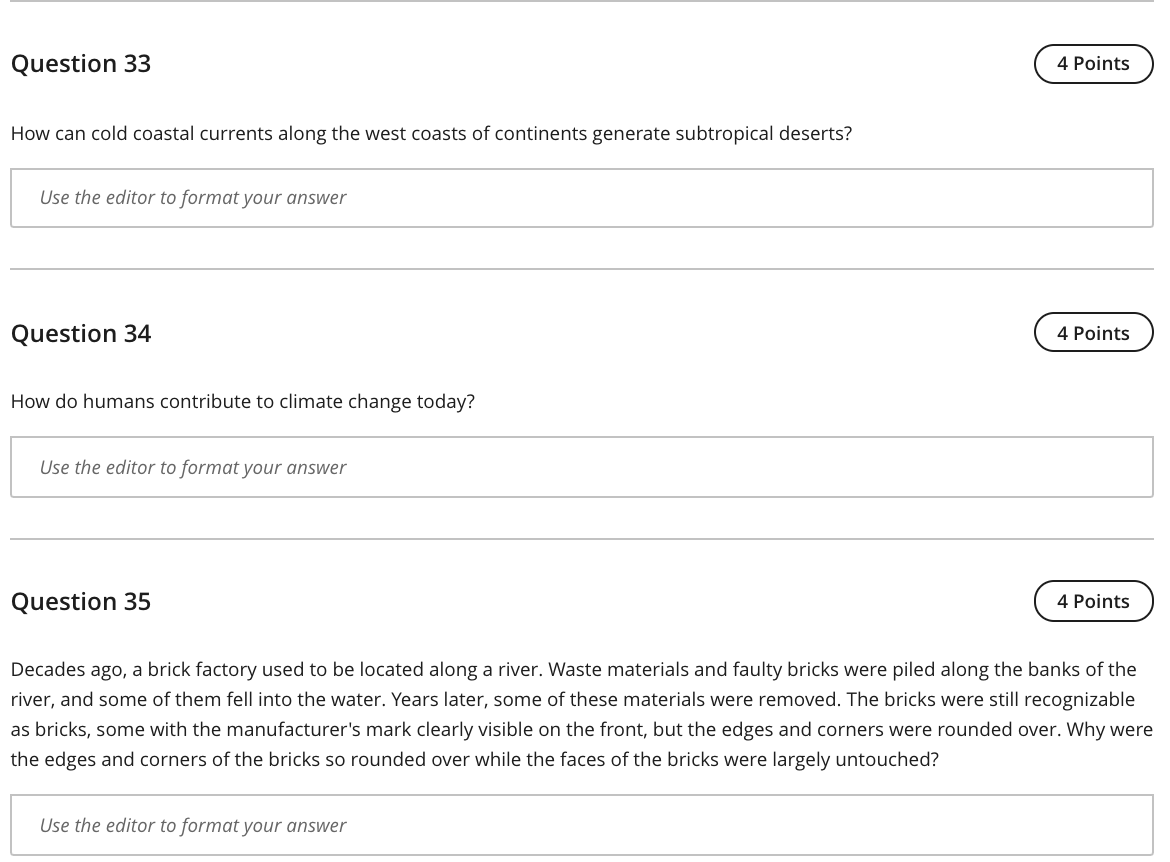Screen dimensions: 1170x862
Task: Click the Question 34 heading
Action: coord(81,333)
